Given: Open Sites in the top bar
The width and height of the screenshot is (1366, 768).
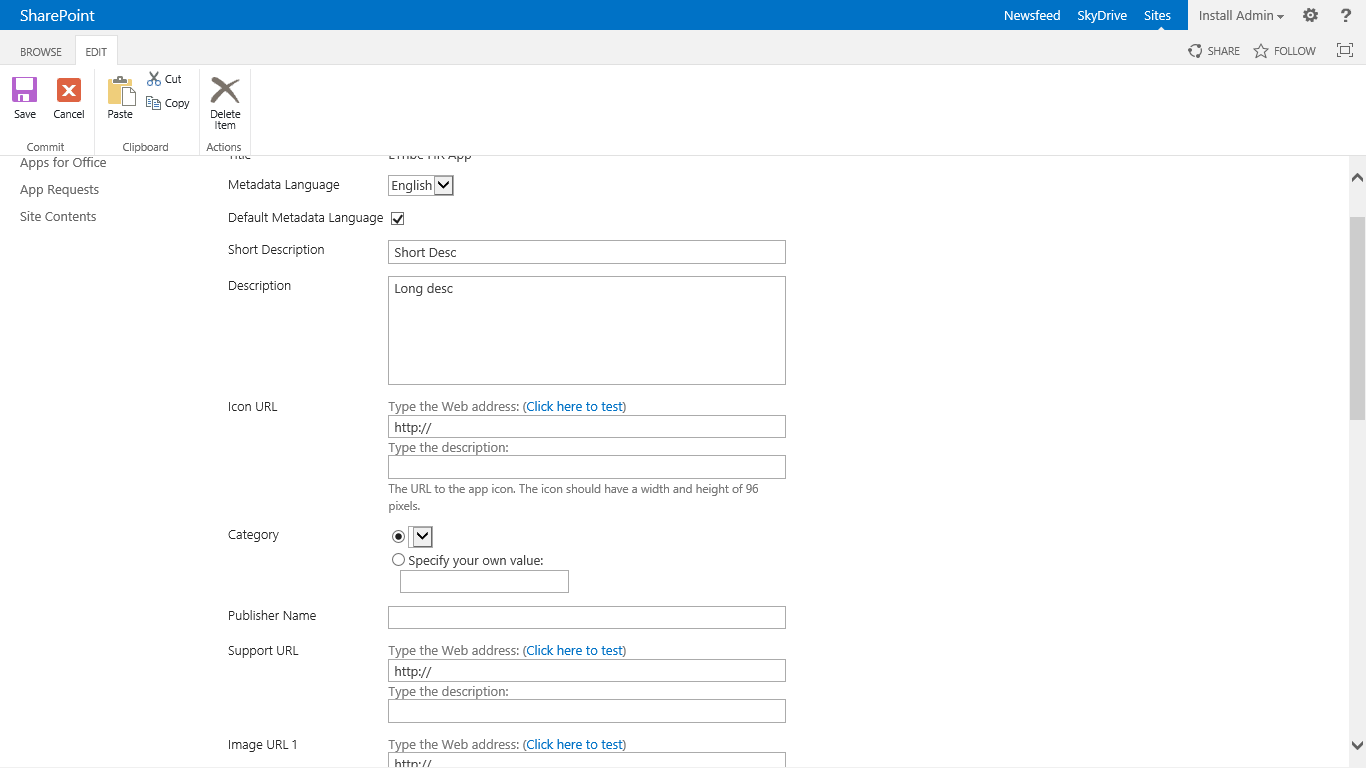Looking at the screenshot, I should click(x=1158, y=15).
